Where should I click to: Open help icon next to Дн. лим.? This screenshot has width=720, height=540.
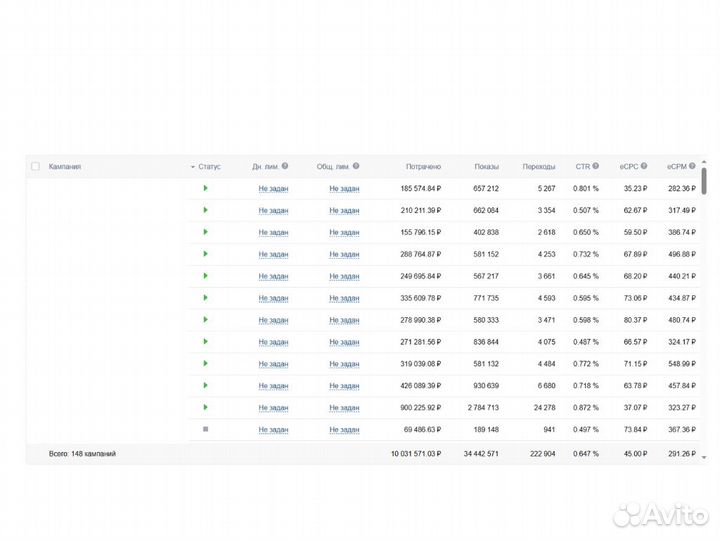[285, 167]
